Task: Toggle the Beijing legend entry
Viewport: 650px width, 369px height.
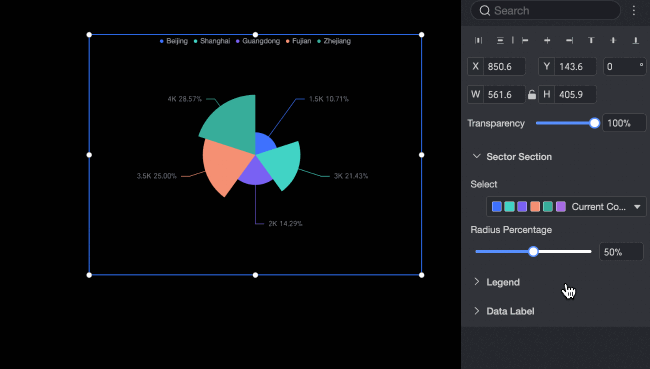Action: [174, 41]
